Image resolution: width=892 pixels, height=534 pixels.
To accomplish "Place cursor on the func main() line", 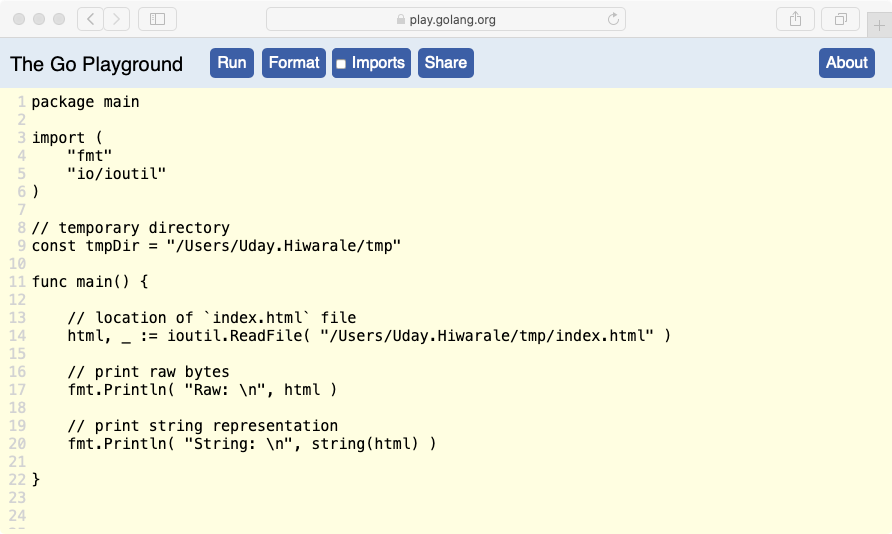I will tap(90, 282).
